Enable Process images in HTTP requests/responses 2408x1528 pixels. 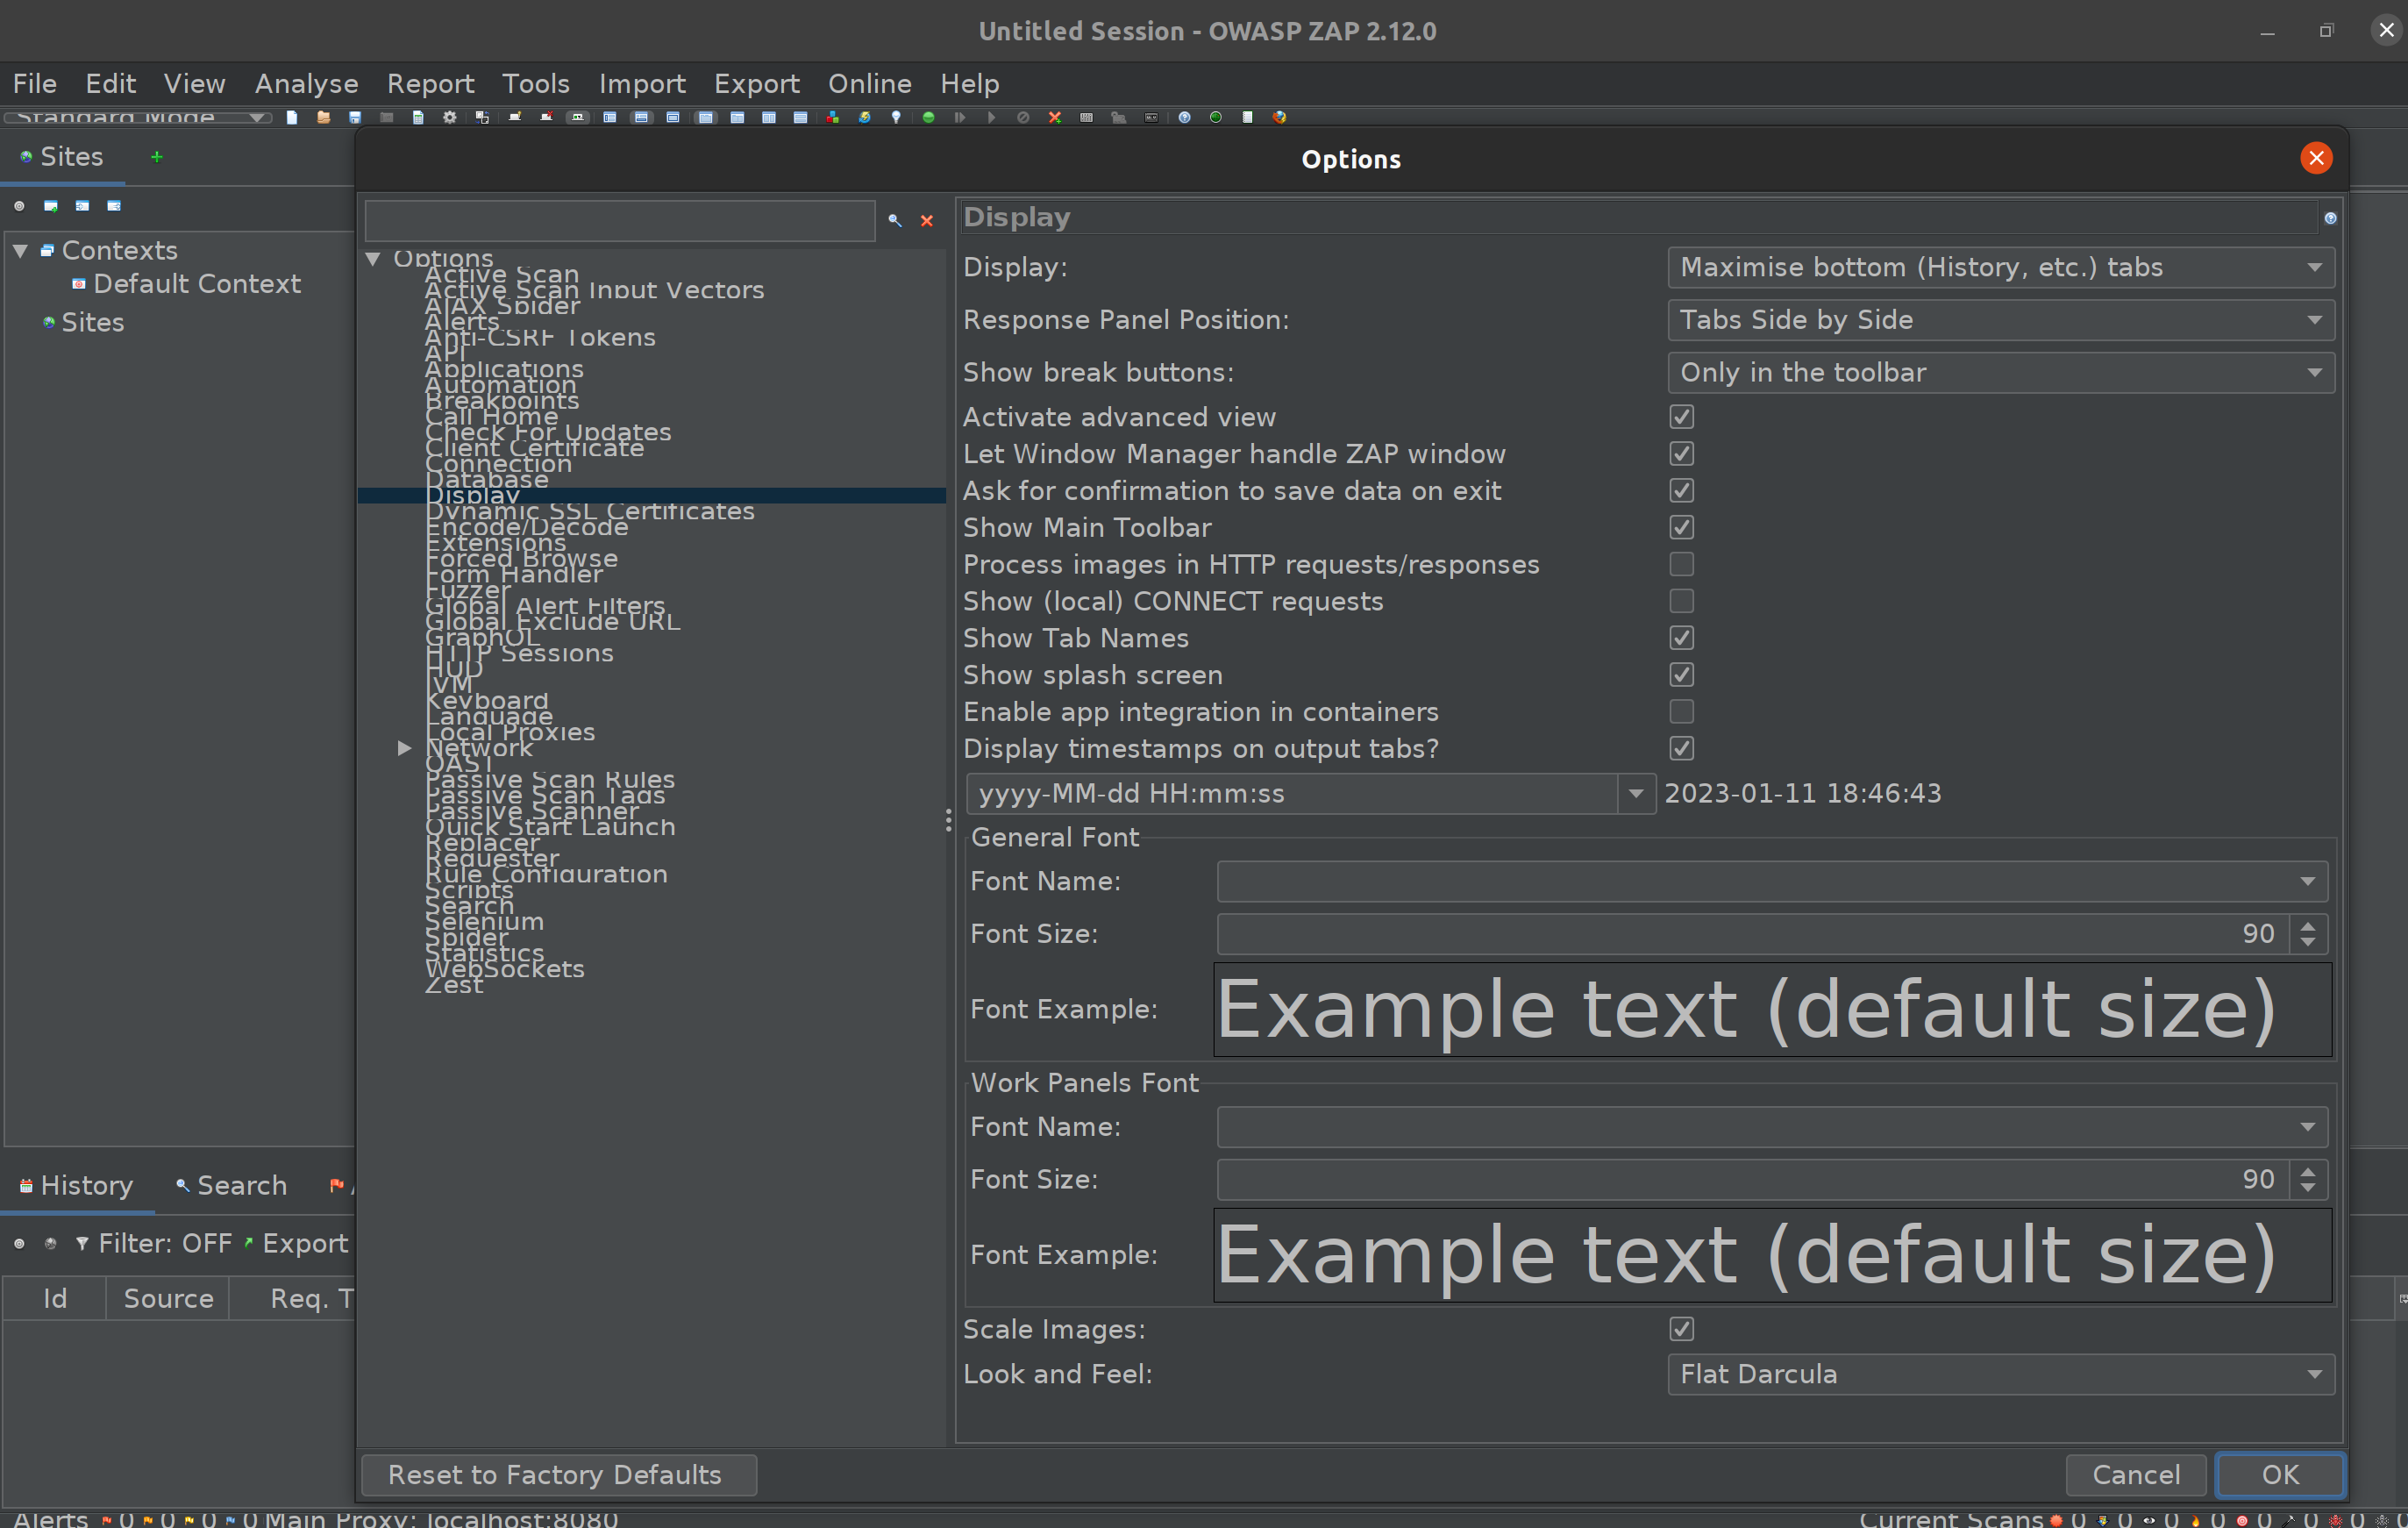1682,564
